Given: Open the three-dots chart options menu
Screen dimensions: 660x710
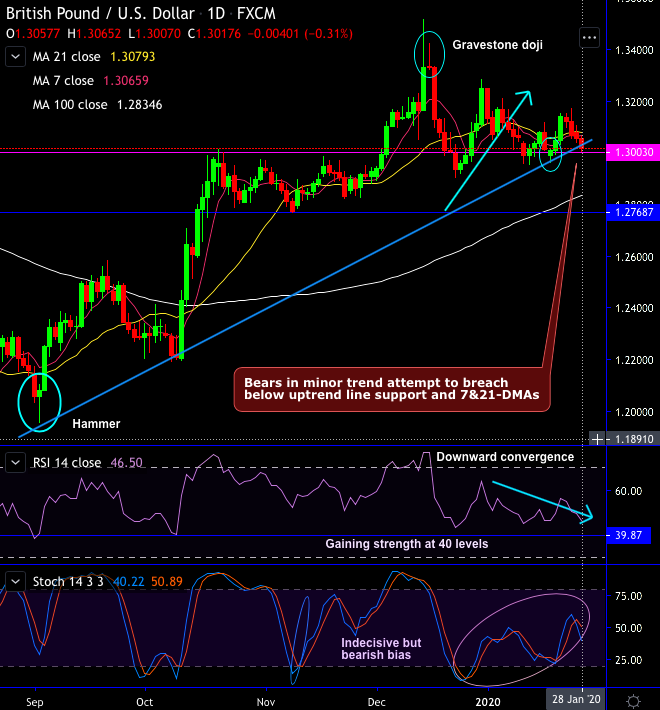Looking at the screenshot, I should tap(589, 38).
